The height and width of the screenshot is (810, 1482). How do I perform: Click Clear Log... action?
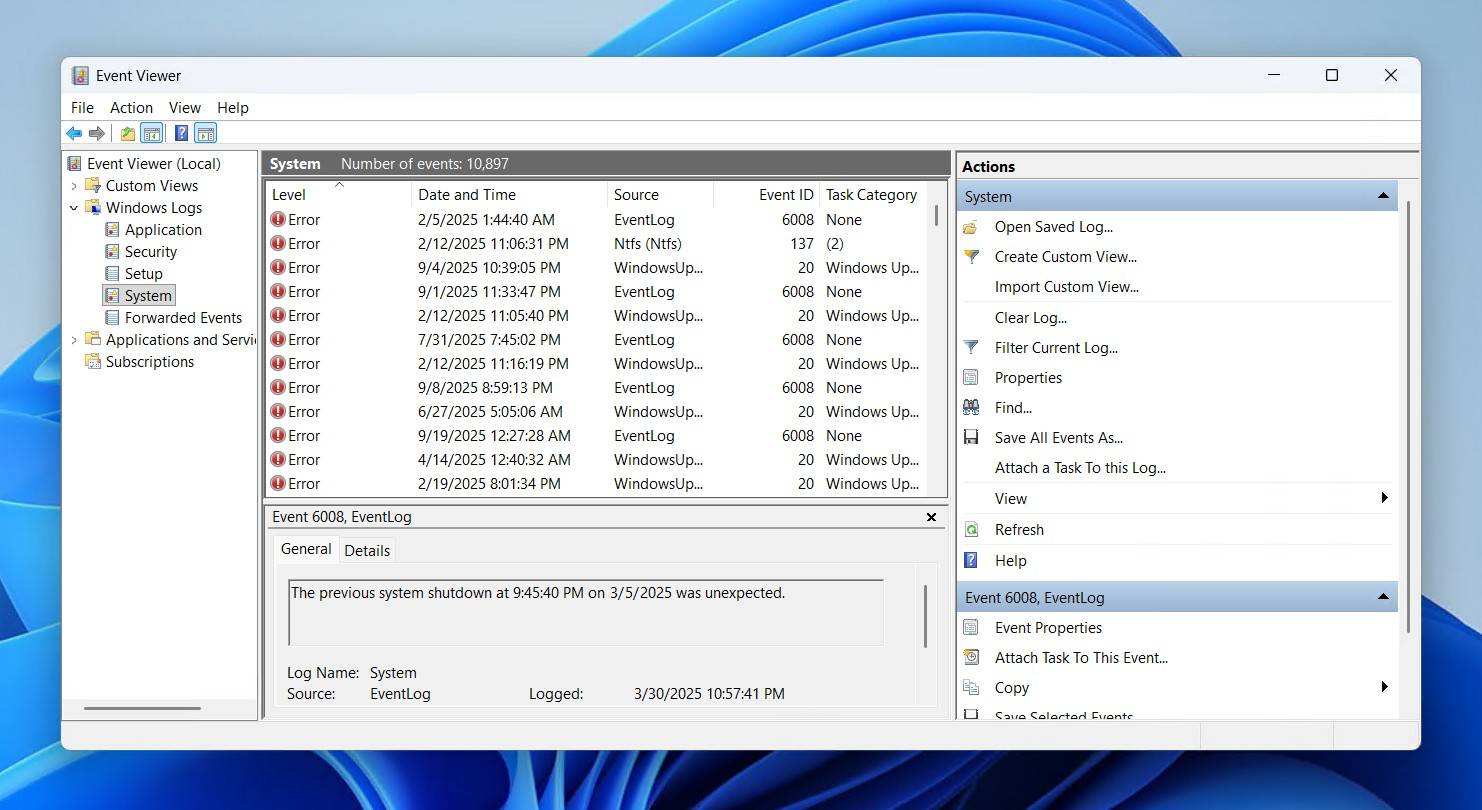click(x=1030, y=318)
